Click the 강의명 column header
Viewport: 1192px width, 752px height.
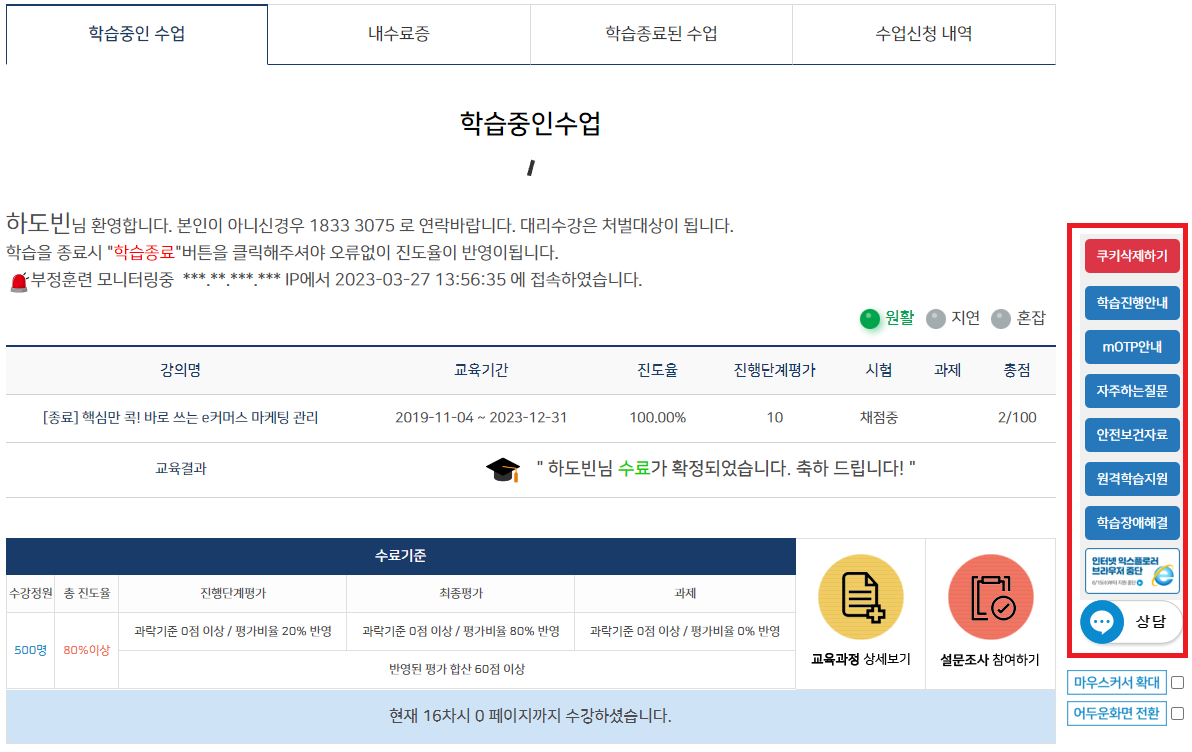(x=180, y=370)
